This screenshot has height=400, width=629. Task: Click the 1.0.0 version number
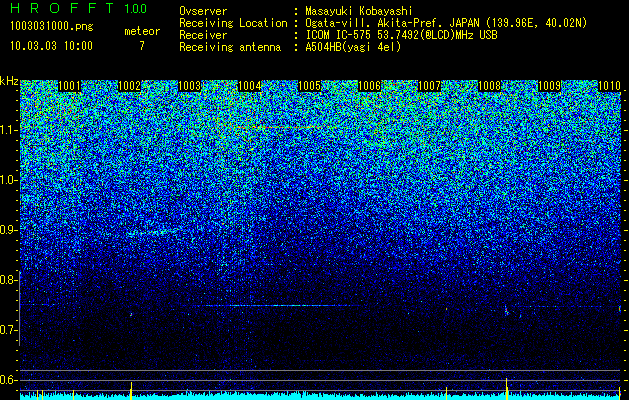(135, 9)
